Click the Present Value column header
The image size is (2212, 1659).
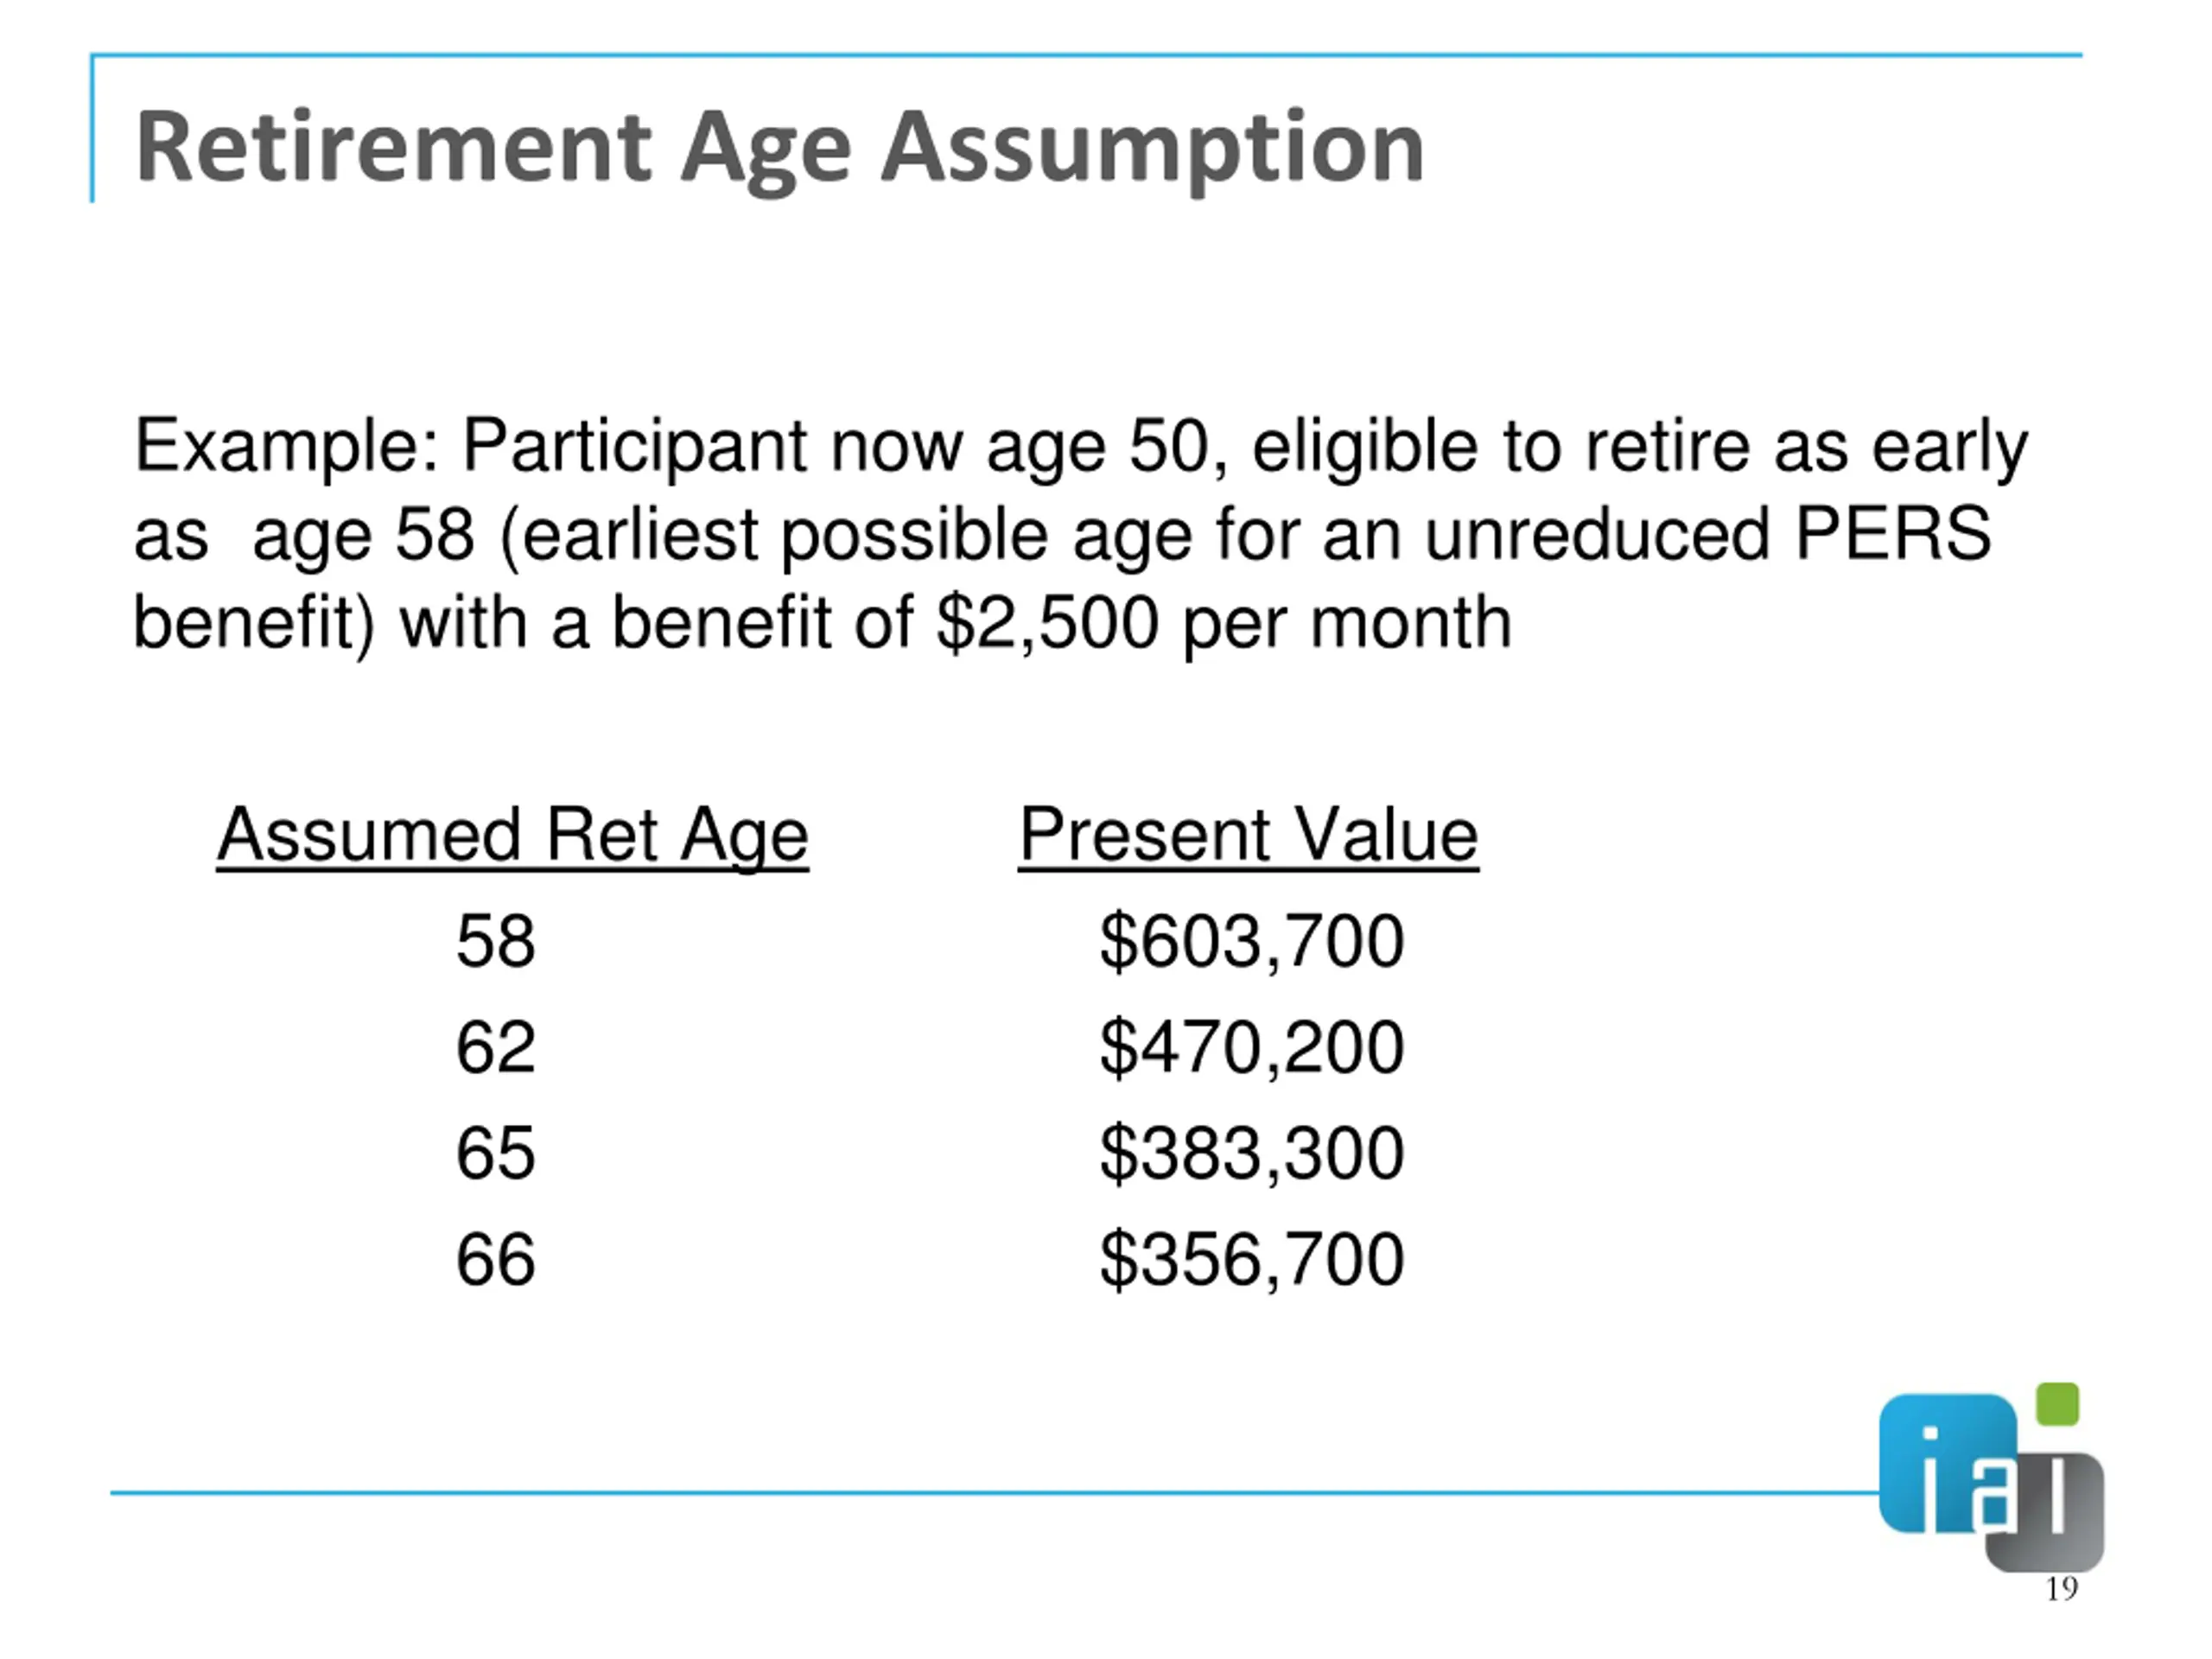click(x=1248, y=835)
